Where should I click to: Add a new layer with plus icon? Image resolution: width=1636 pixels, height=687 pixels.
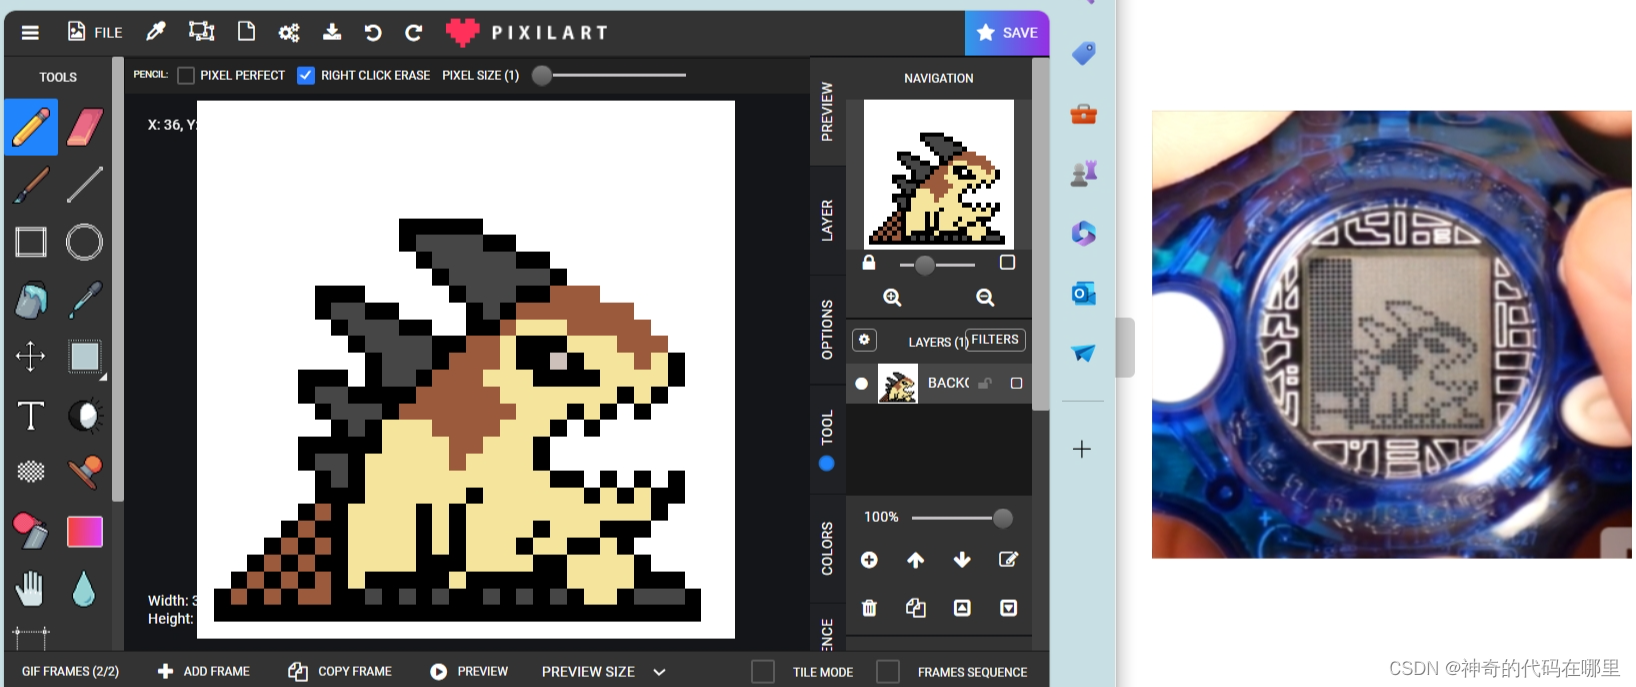(869, 560)
